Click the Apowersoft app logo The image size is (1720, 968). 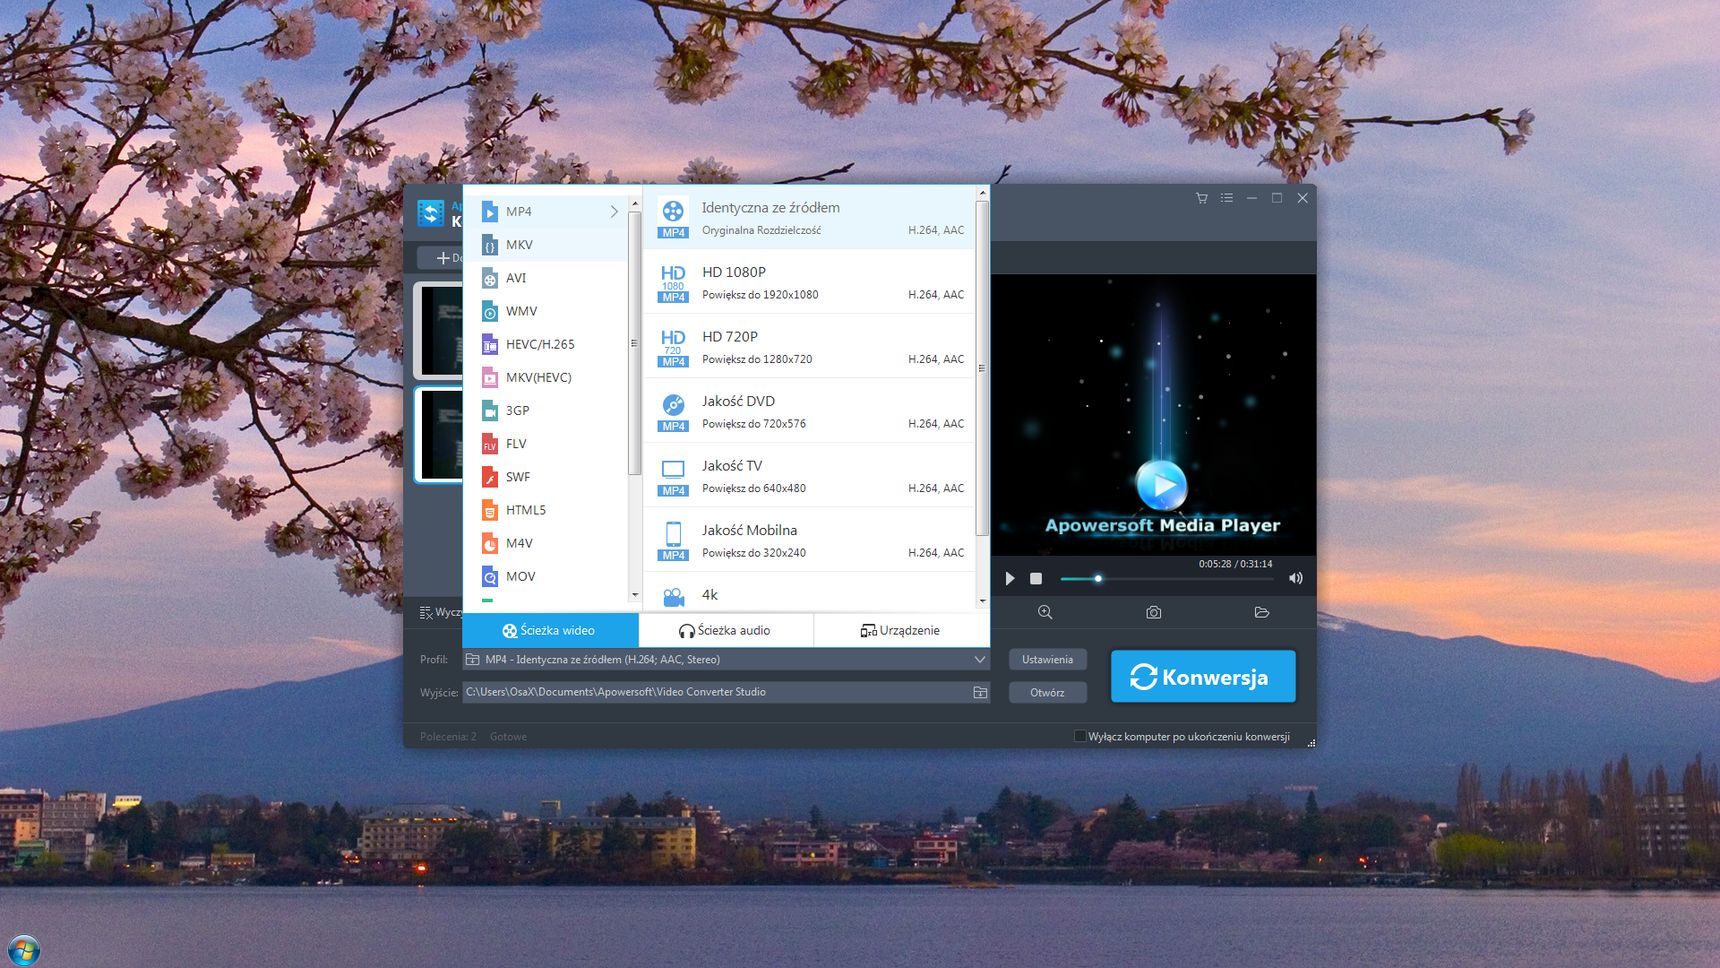pos(431,213)
